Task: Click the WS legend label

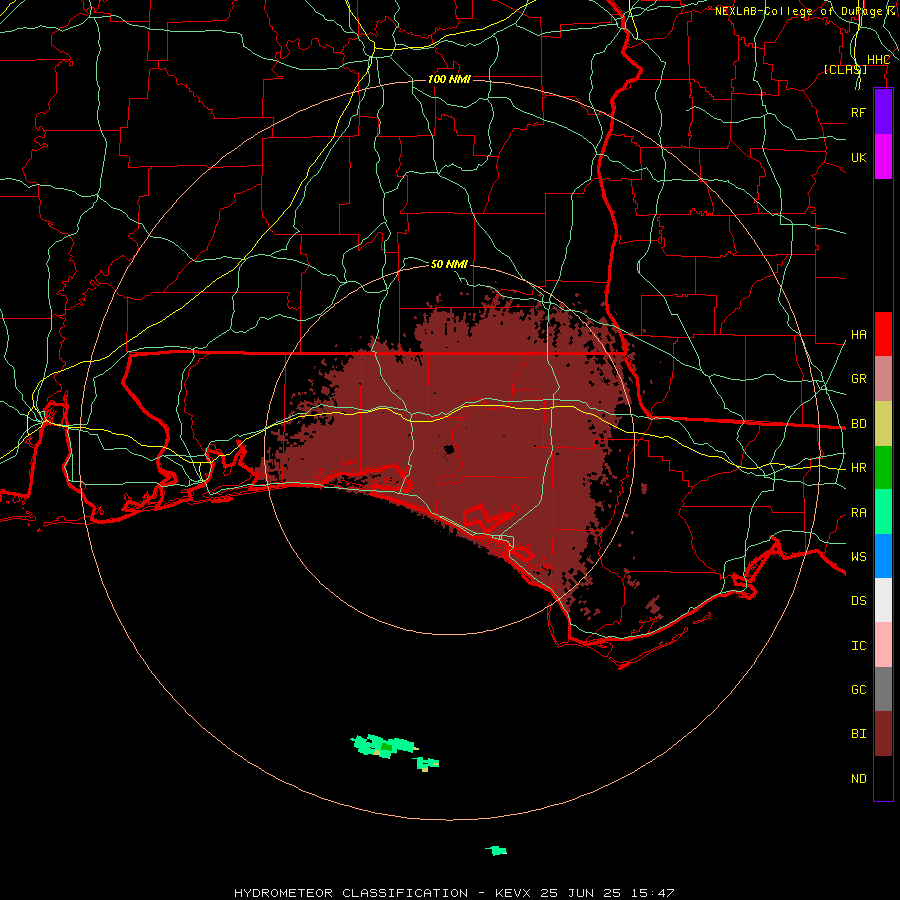Action: click(859, 557)
